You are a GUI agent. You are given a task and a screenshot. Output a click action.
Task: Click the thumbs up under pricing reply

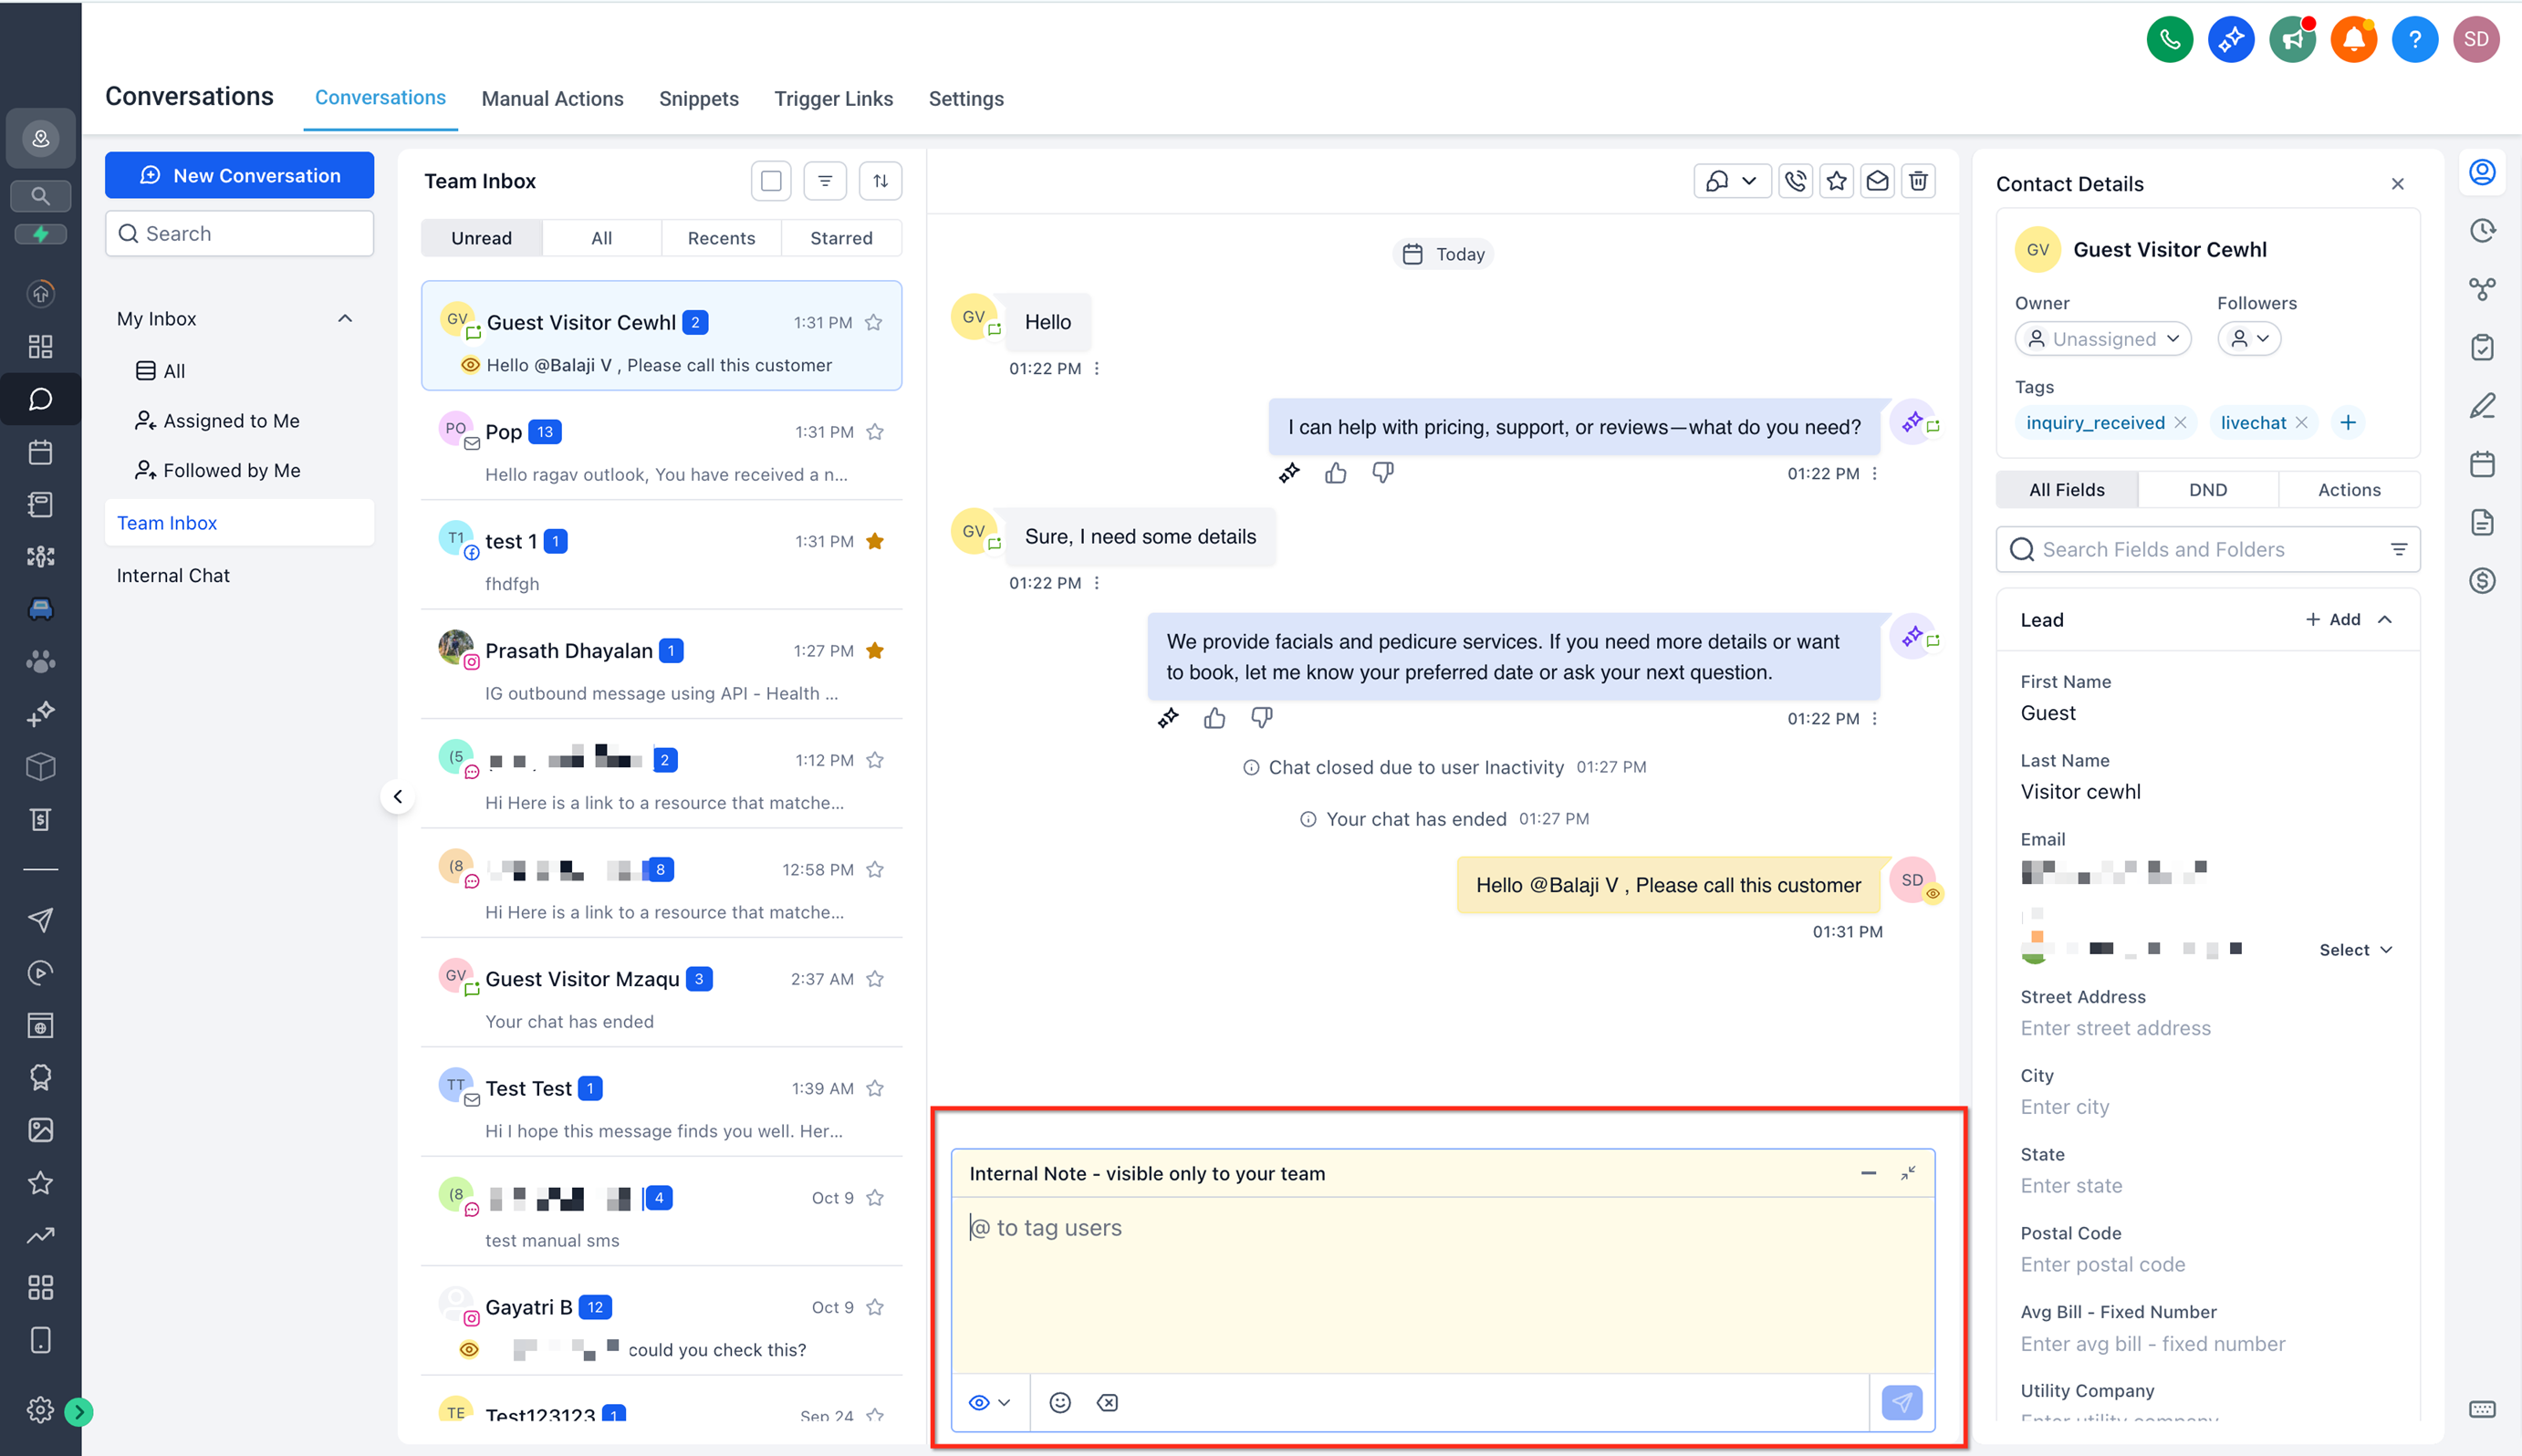point(1335,473)
